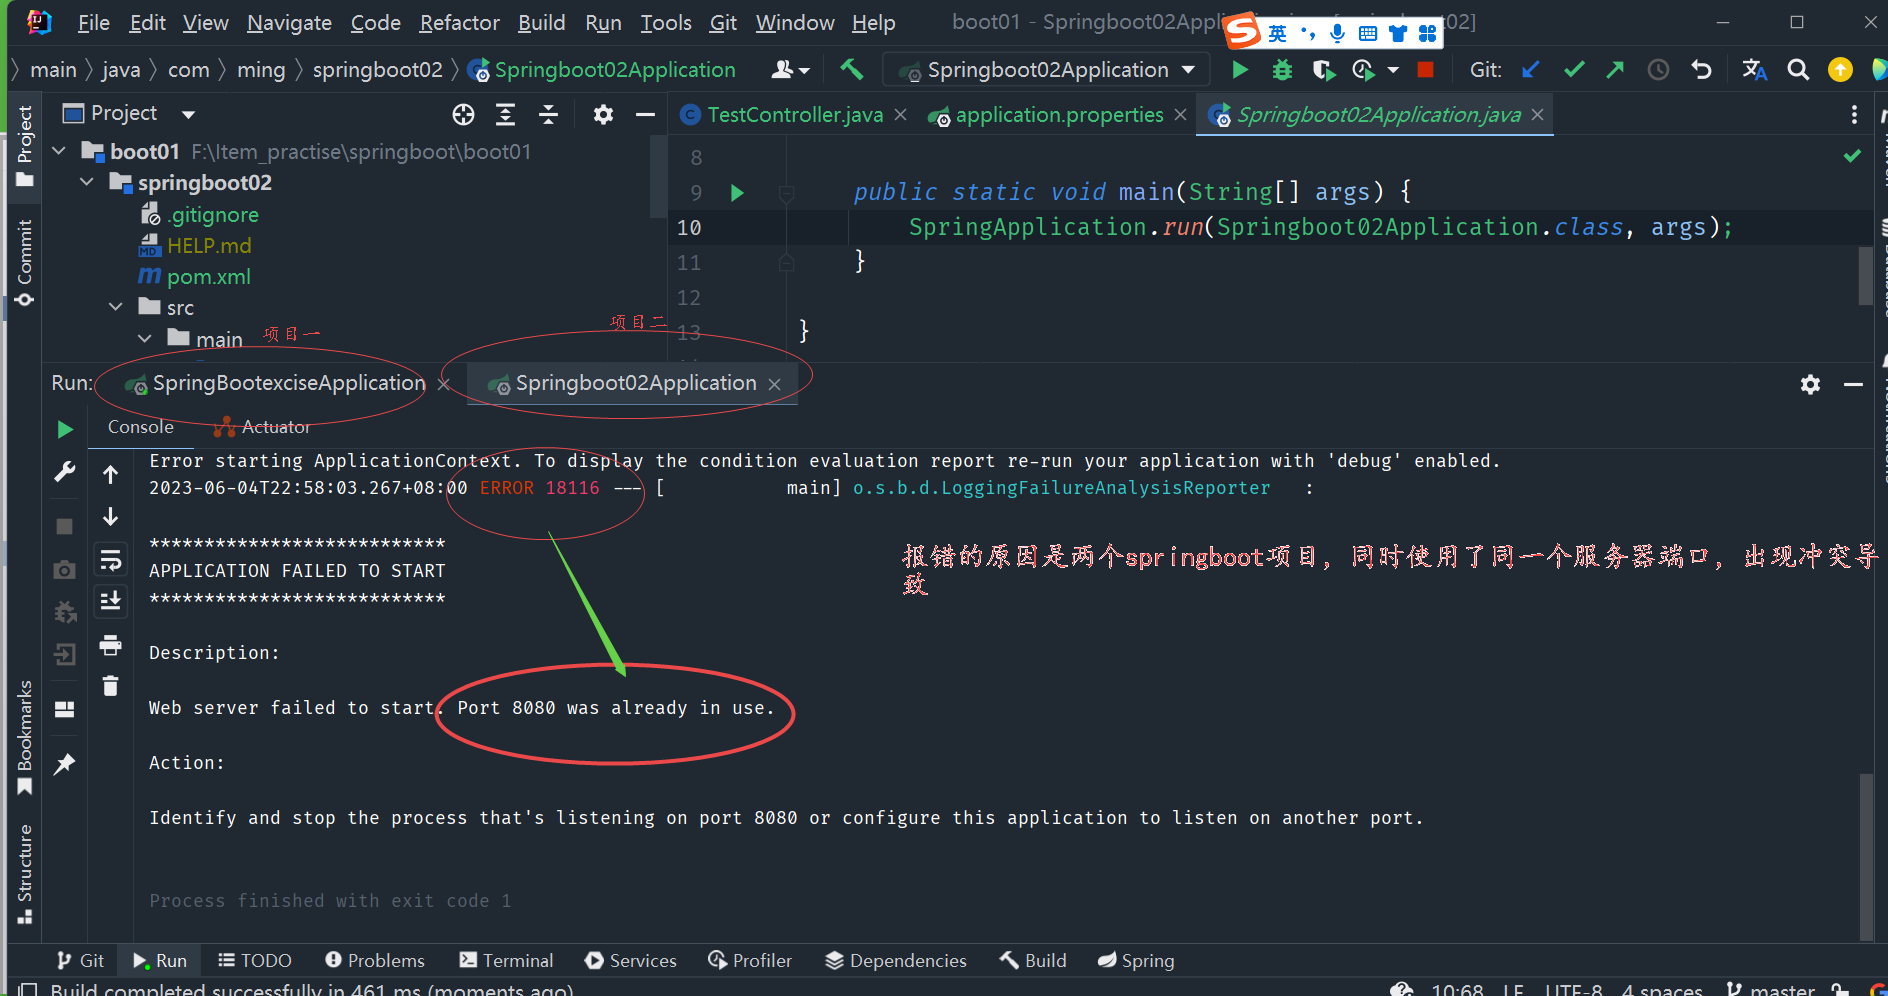
Task: Push commits with the green arrow
Action: 1615,69
